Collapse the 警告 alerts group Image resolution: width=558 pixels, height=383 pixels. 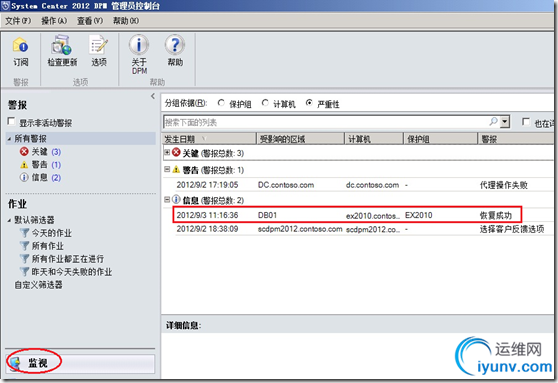(x=167, y=169)
